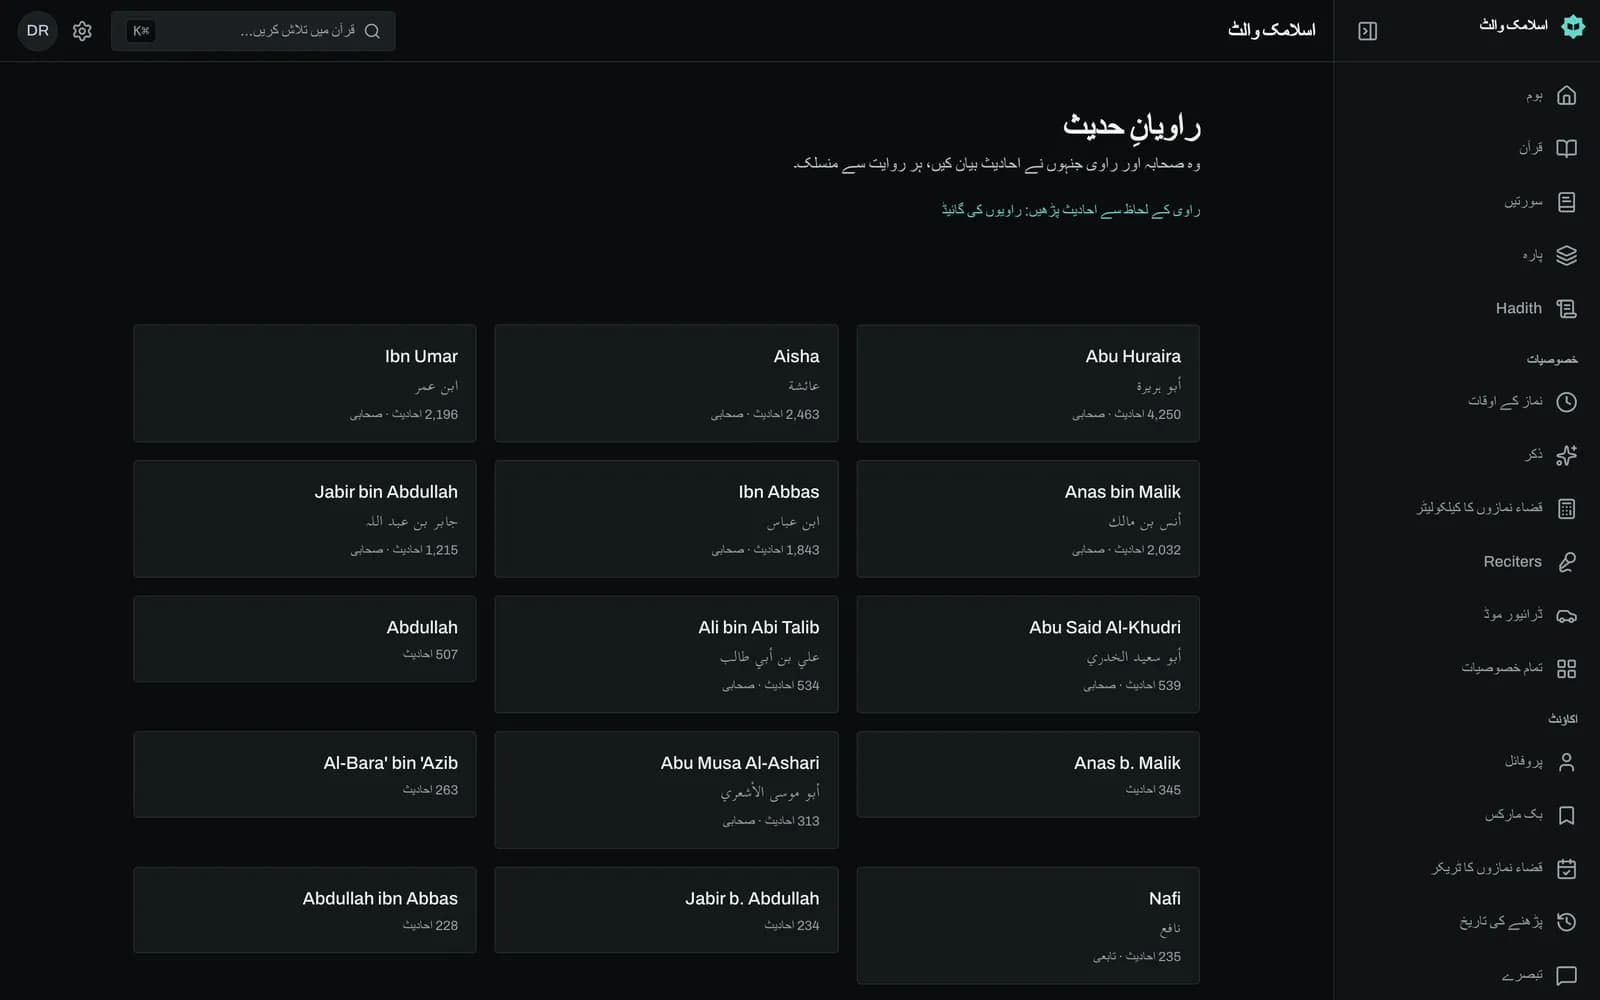Select the Surahs list icon
Image resolution: width=1600 pixels, height=1000 pixels.
[x=1566, y=202]
